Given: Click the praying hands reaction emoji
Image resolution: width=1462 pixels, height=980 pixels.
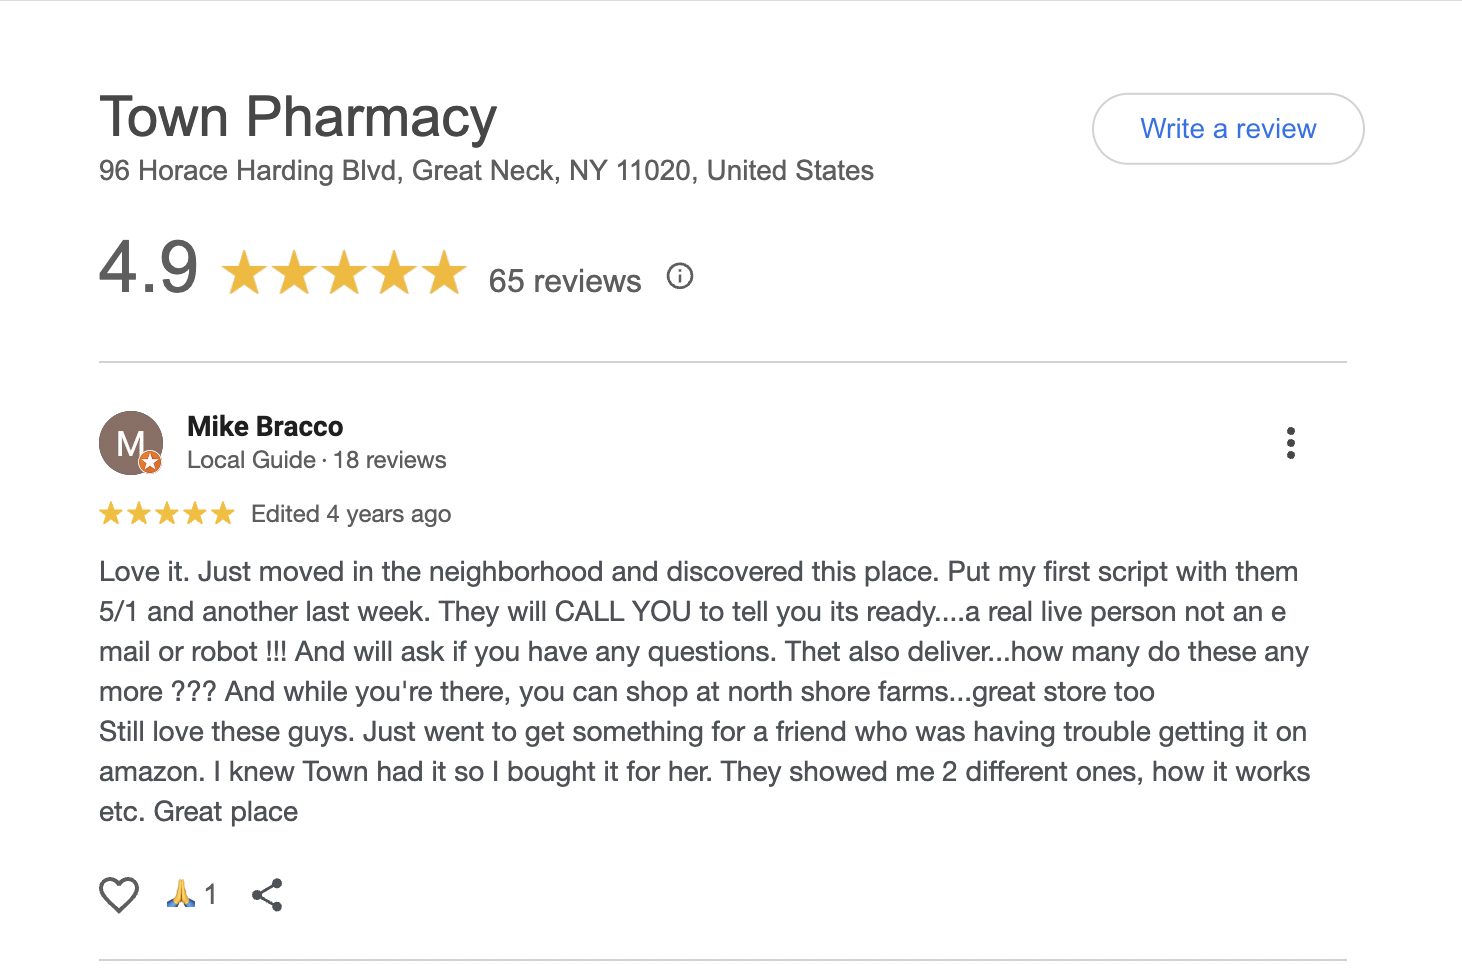Looking at the screenshot, I should point(180,893).
